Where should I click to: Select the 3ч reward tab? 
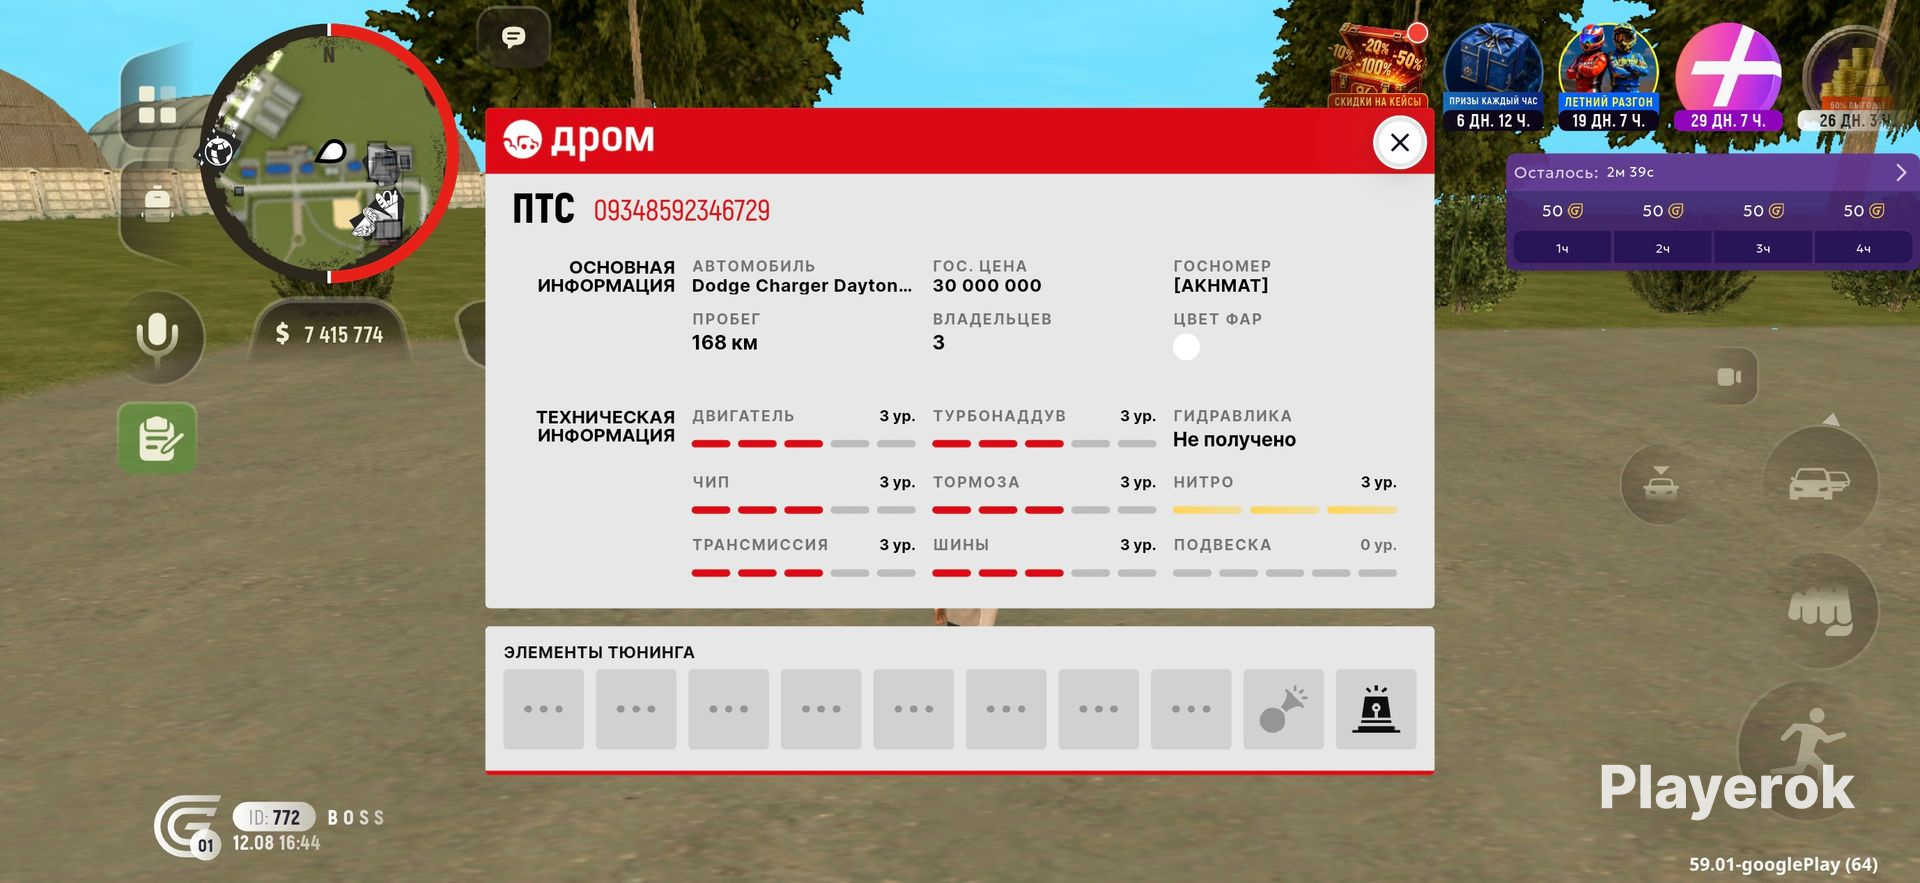click(1763, 248)
